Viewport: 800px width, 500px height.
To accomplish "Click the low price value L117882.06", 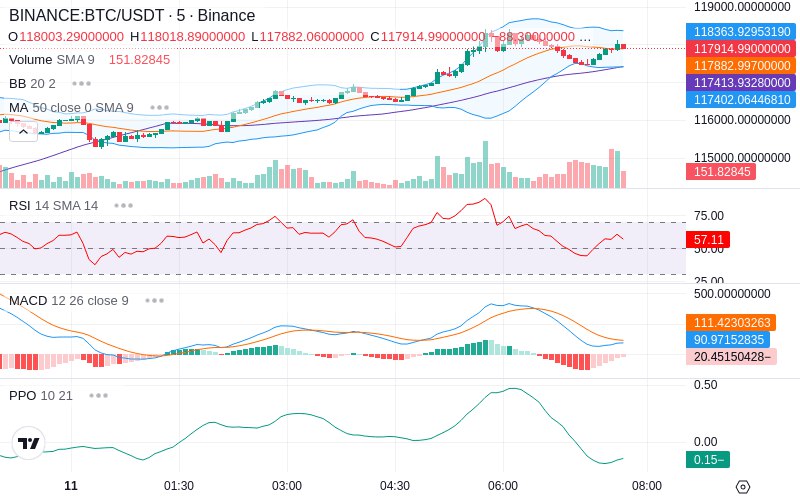I will (x=308, y=37).
